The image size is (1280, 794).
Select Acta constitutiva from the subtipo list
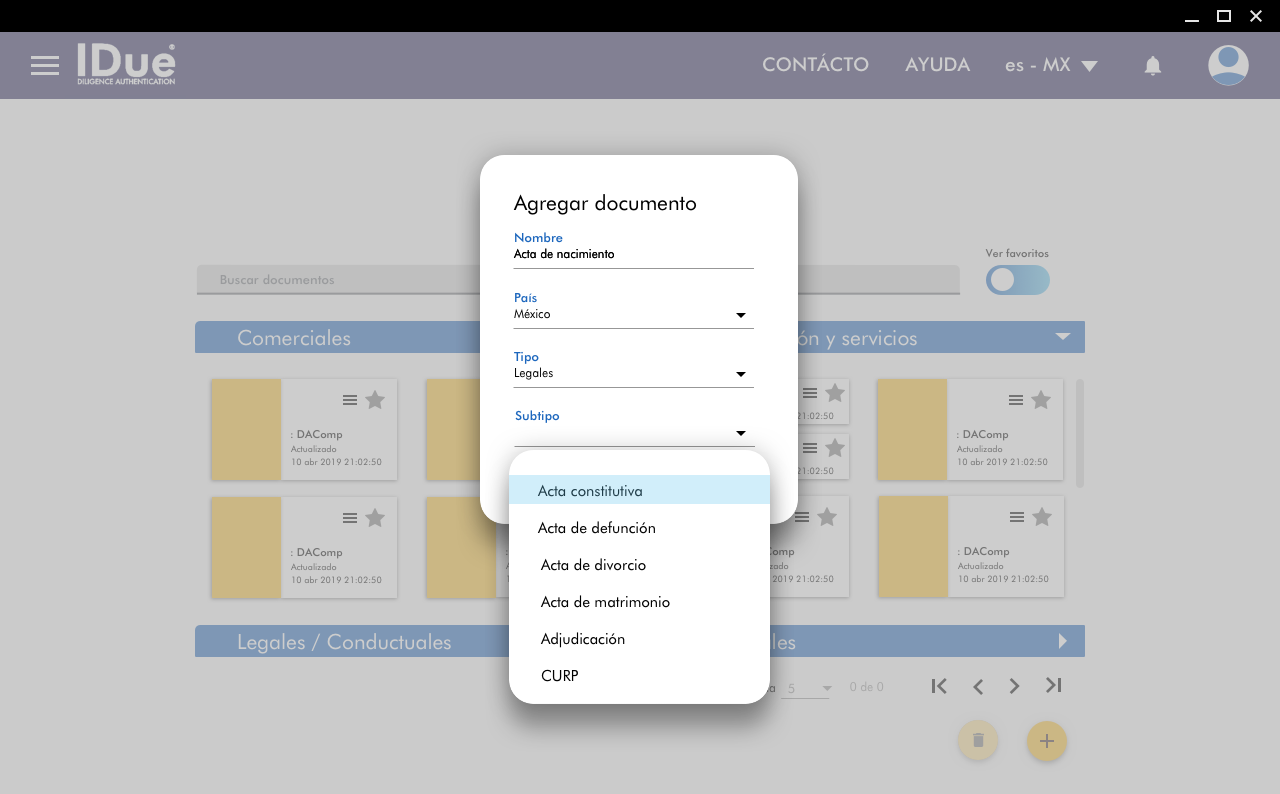click(x=590, y=491)
